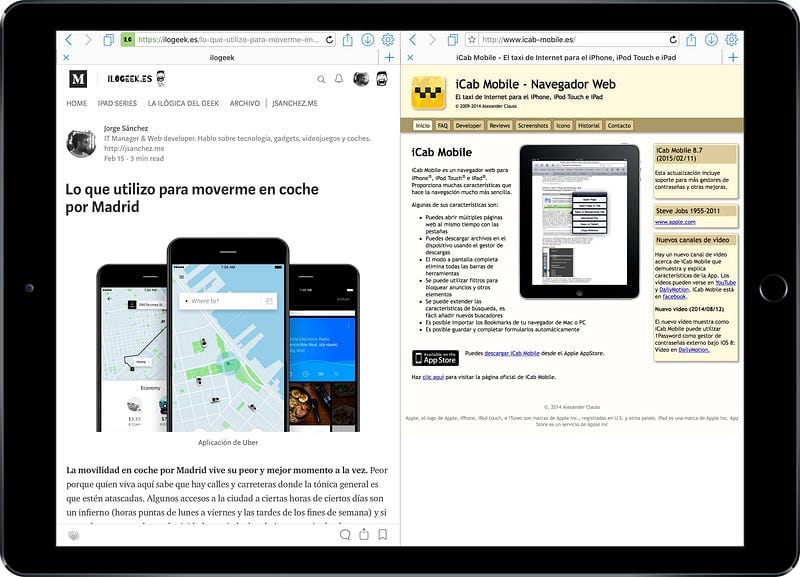
Task: Click the Available on the App Store badge
Action: [x=435, y=357]
